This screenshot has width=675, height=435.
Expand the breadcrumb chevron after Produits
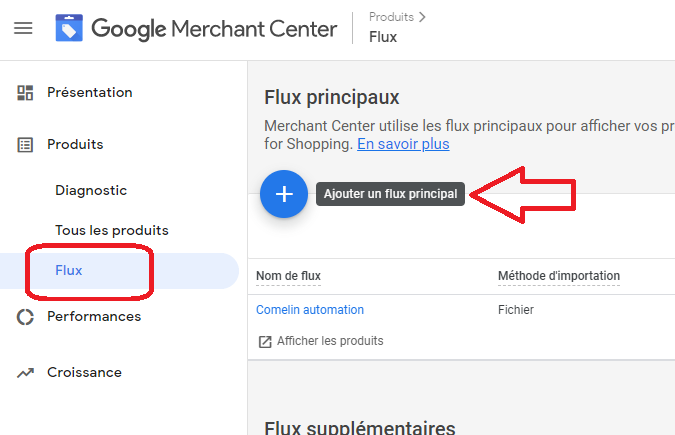(422, 17)
